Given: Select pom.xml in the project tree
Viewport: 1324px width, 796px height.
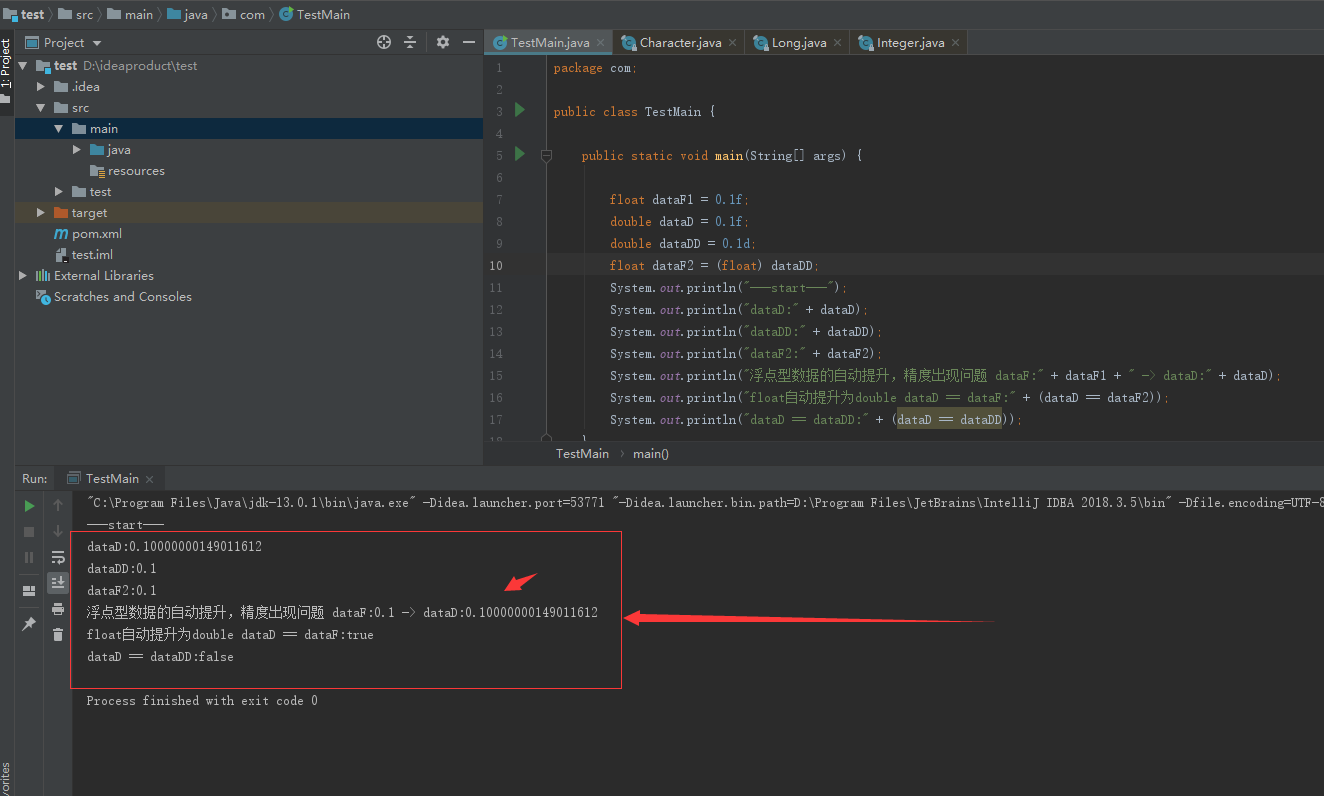Looking at the screenshot, I should 96,234.
